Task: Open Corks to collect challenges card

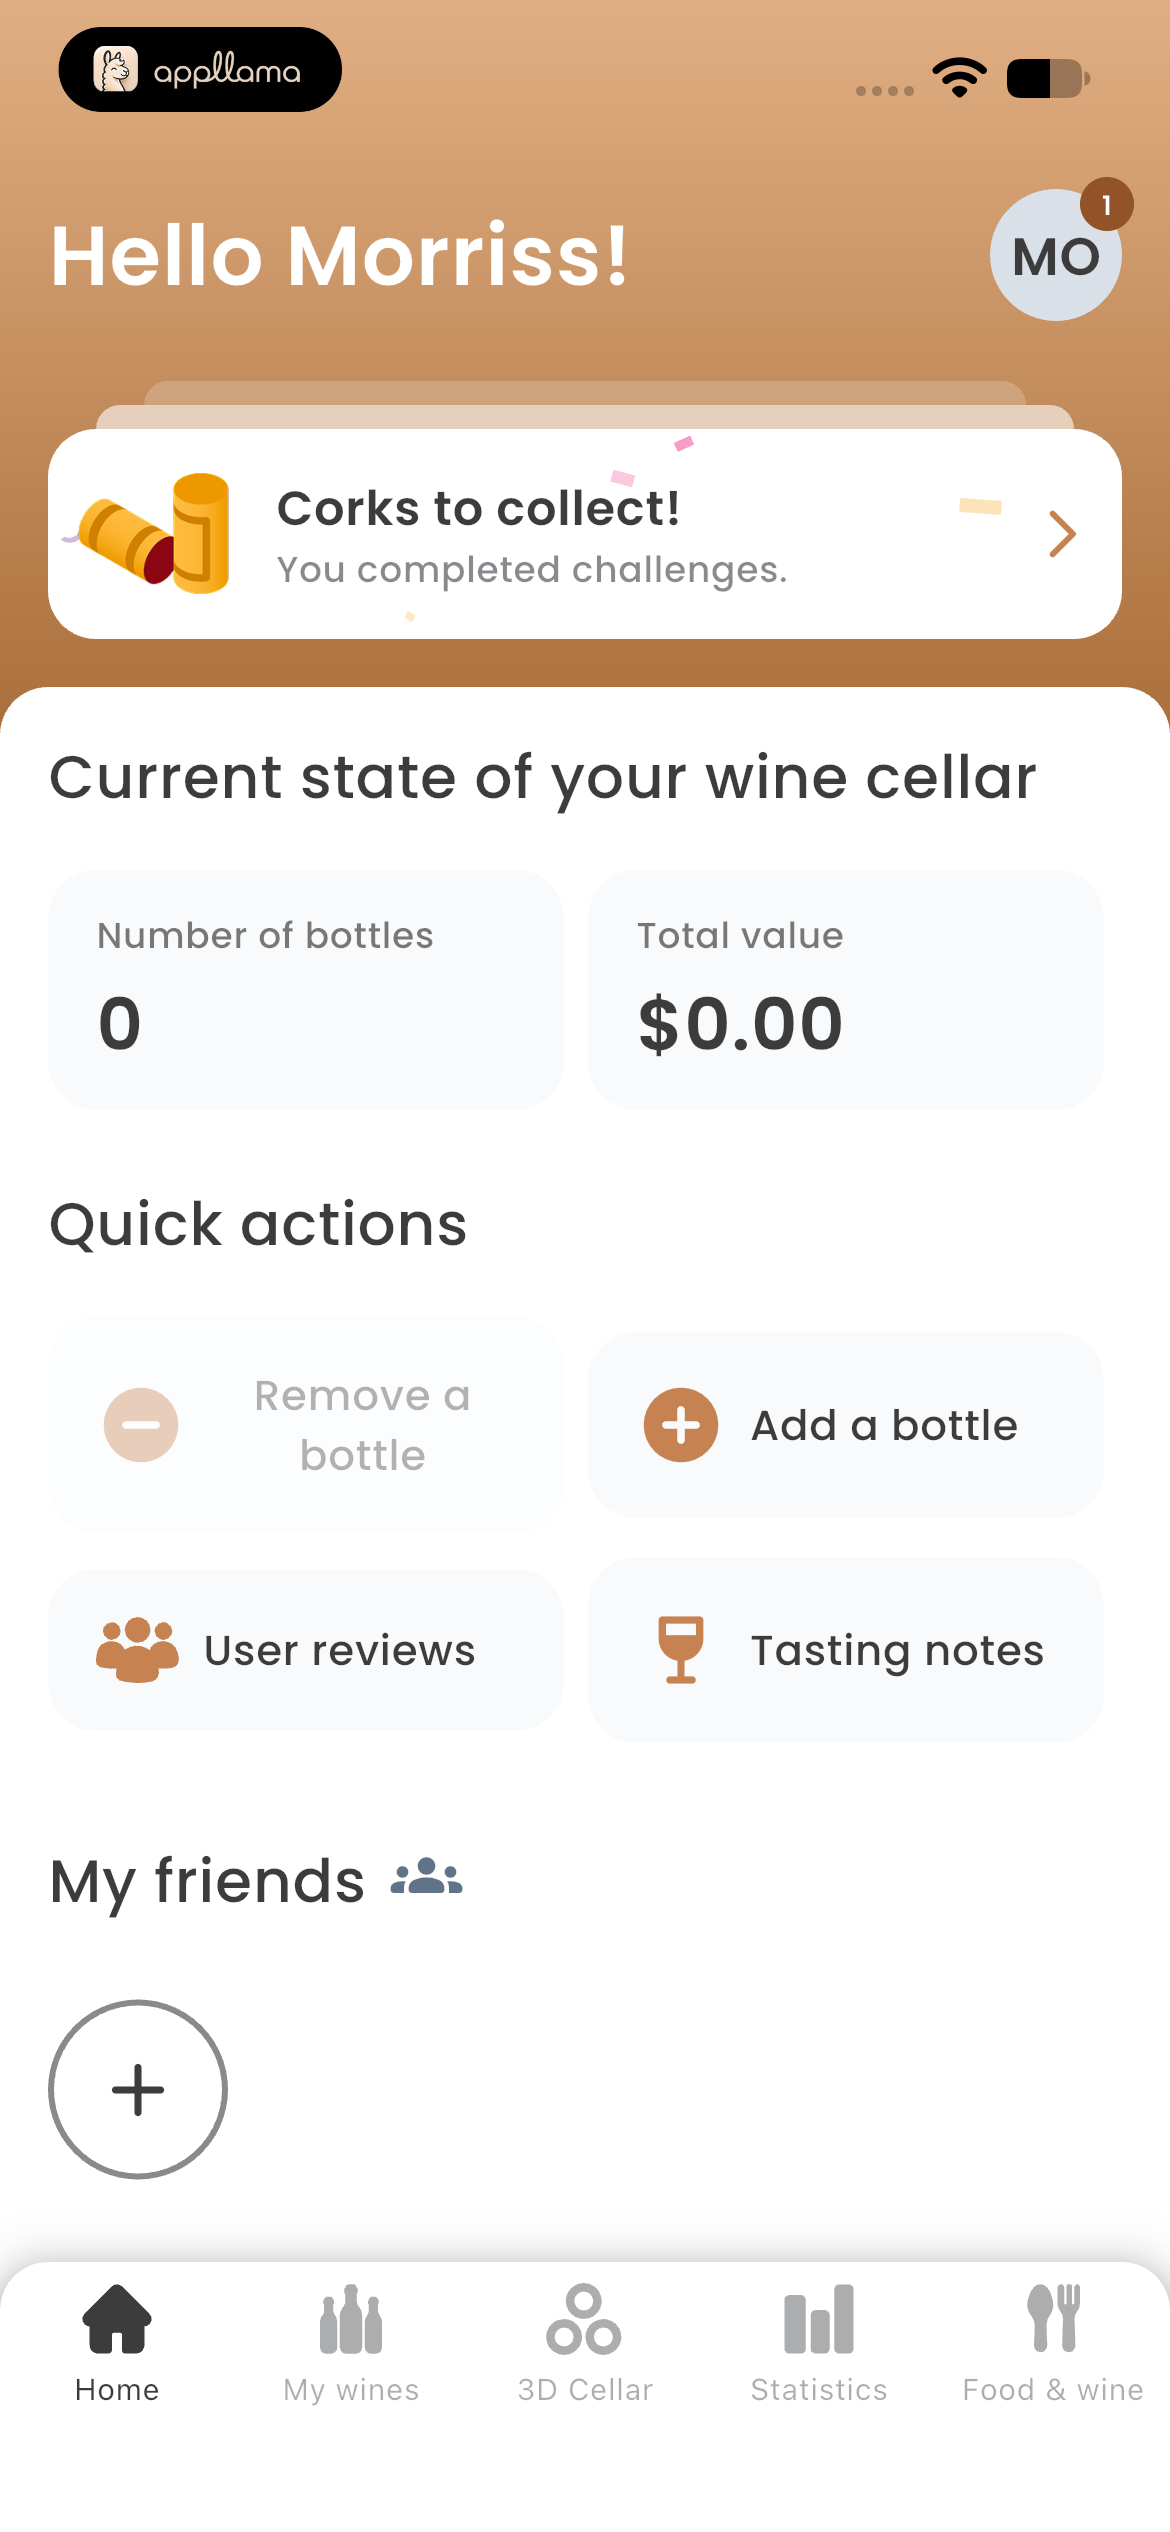Action: (x=585, y=534)
